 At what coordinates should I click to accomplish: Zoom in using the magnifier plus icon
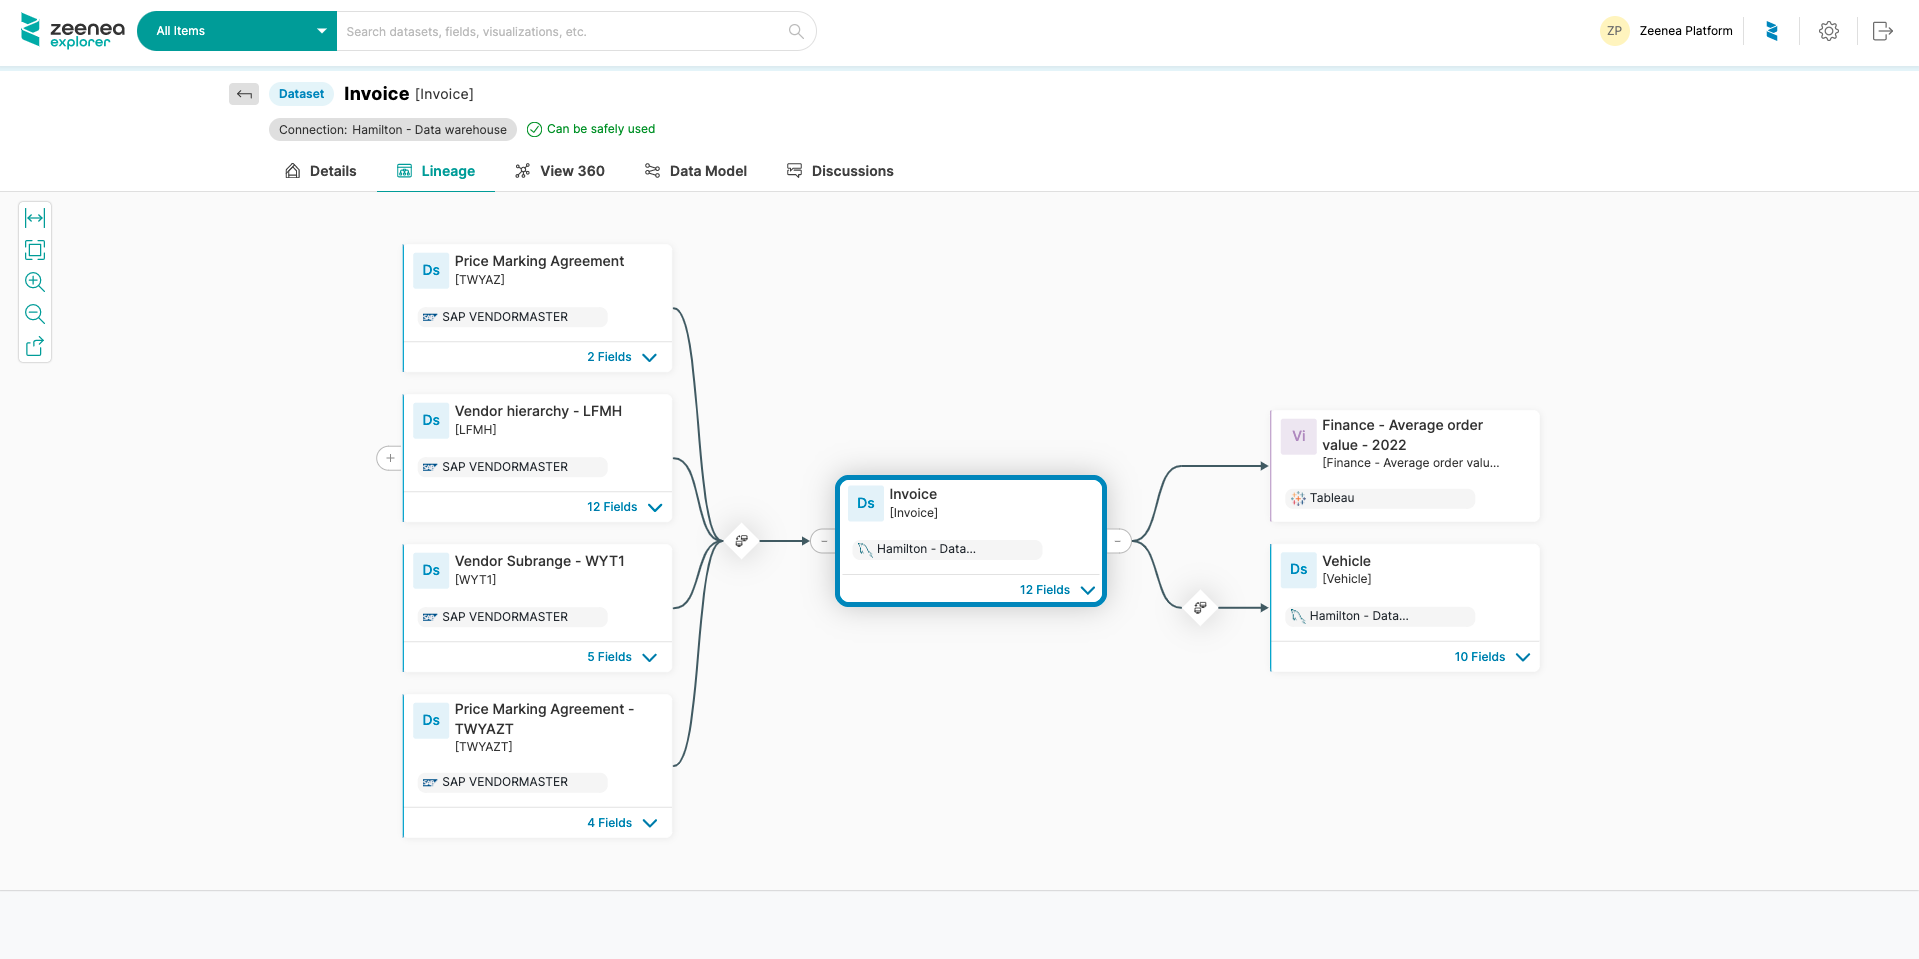coord(34,282)
